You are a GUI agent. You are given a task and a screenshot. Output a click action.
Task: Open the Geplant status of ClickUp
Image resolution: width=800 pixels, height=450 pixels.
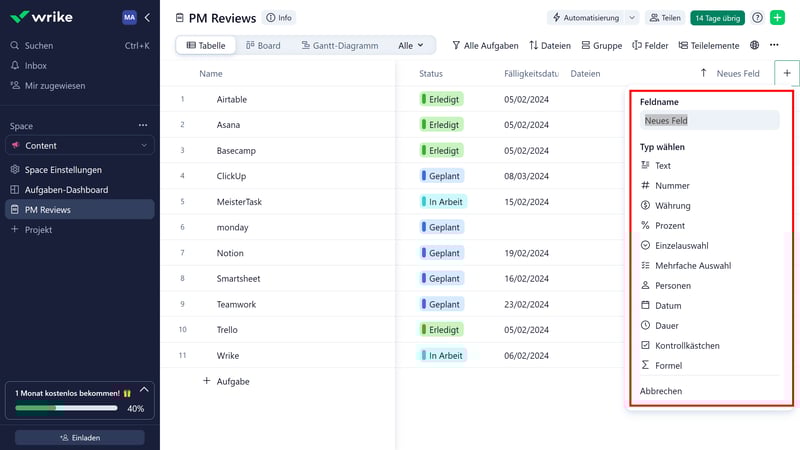point(442,176)
